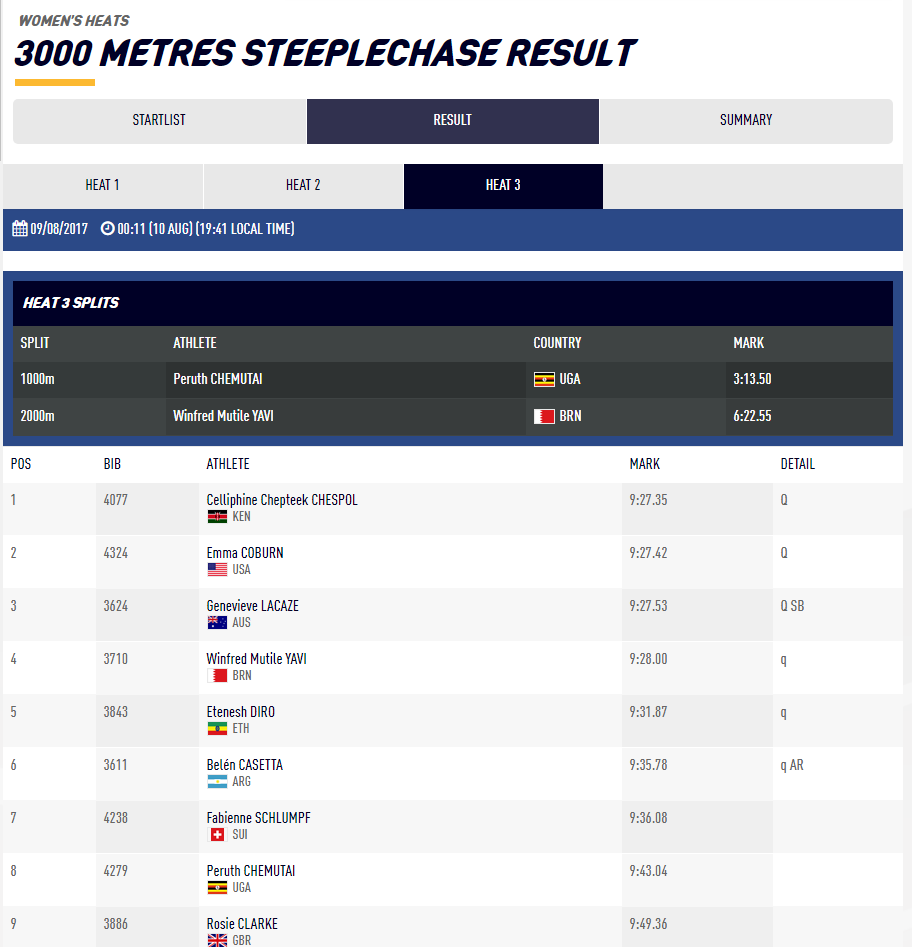Switch to the Summary tab
The height and width of the screenshot is (947, 912).
(x=746, y=120)
